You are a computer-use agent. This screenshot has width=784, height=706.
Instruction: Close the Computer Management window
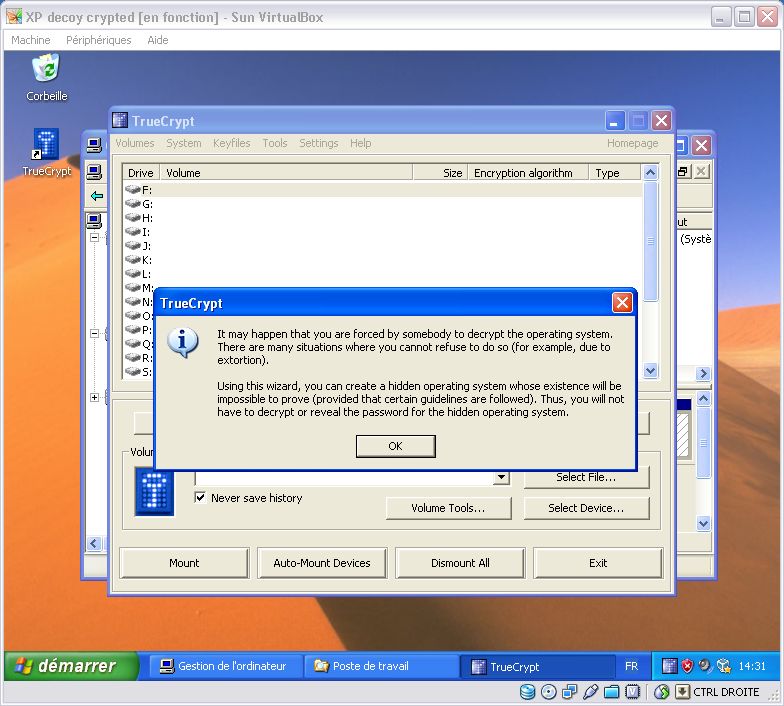click(701, 146)
